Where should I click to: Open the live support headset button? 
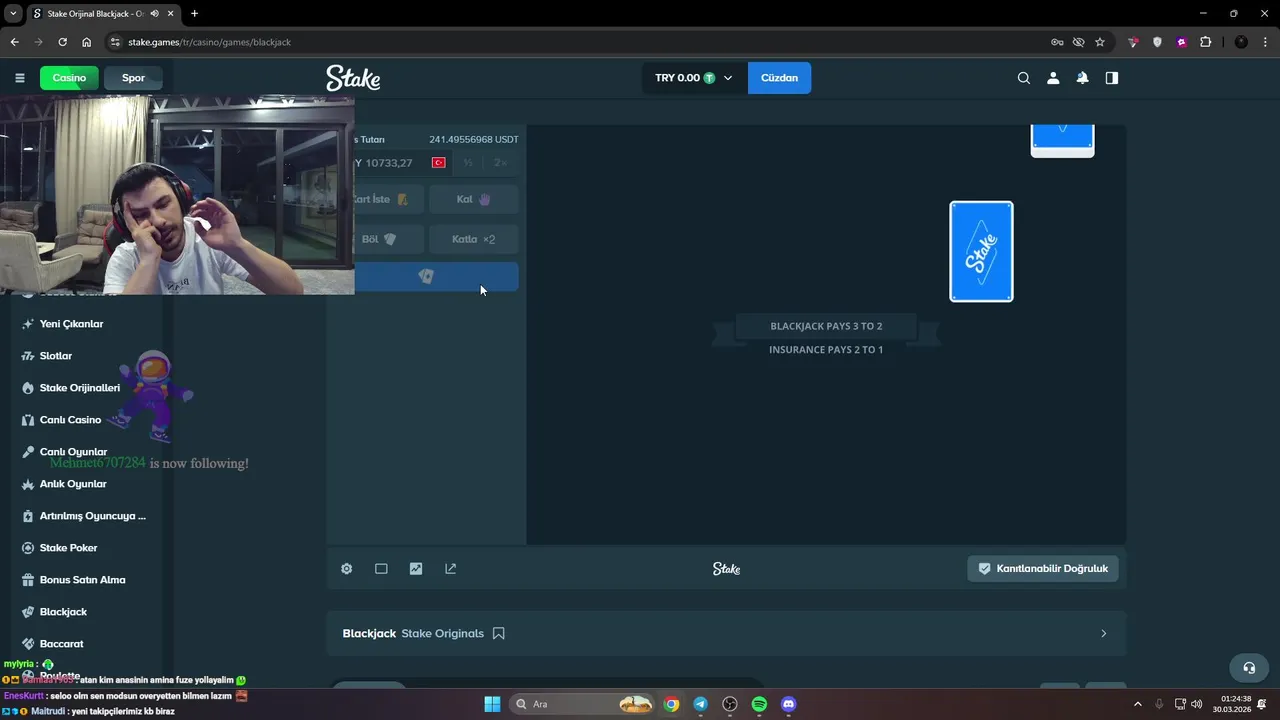tap(1248, 668)
